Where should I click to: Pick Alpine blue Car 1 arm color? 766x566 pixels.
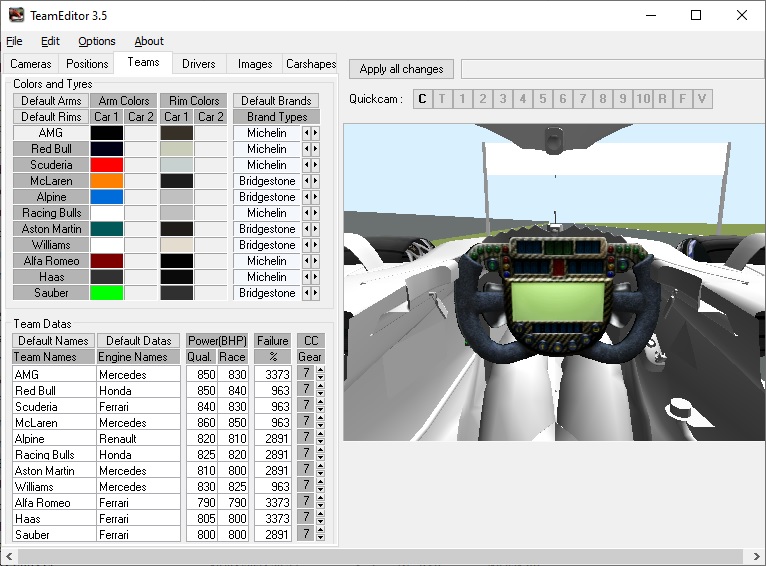(106, 197)
